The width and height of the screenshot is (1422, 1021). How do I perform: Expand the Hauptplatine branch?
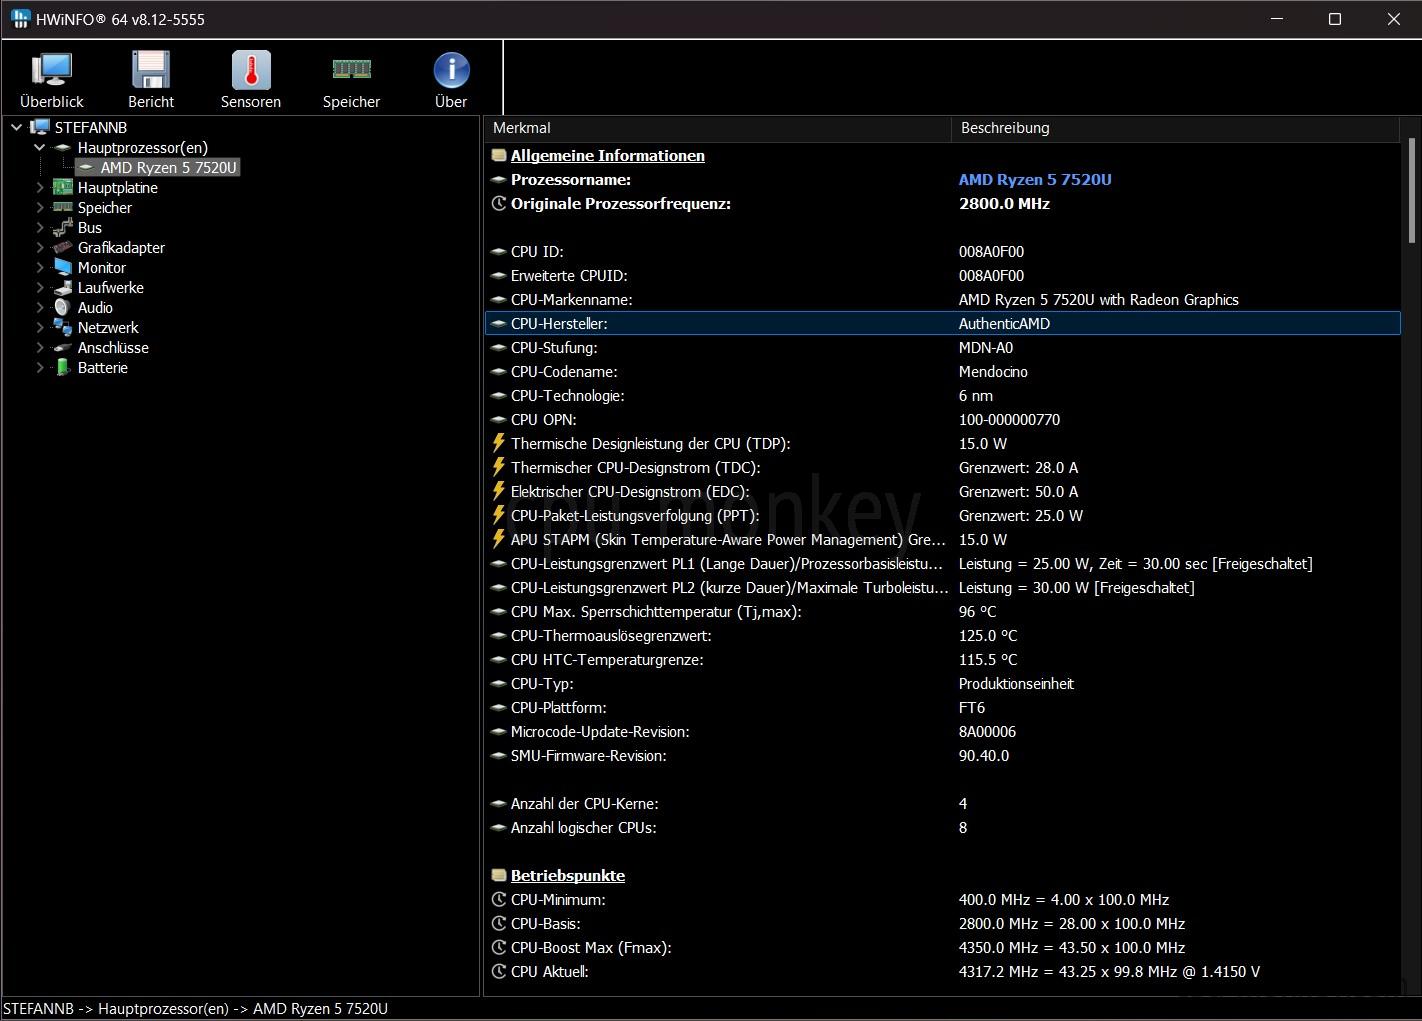(x=40, y=188)
